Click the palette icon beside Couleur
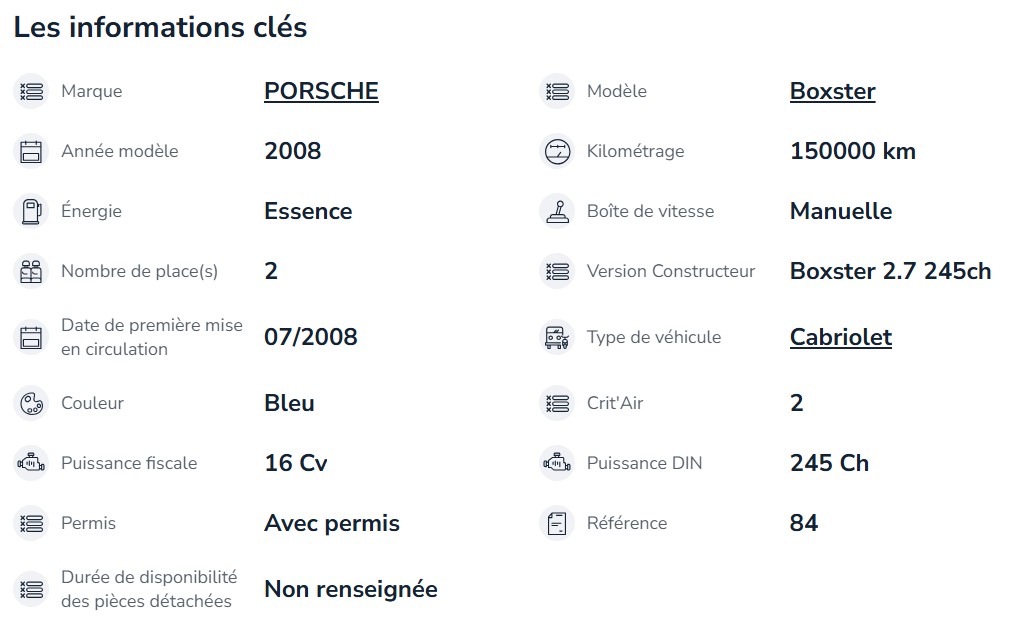 click(31, 404)
